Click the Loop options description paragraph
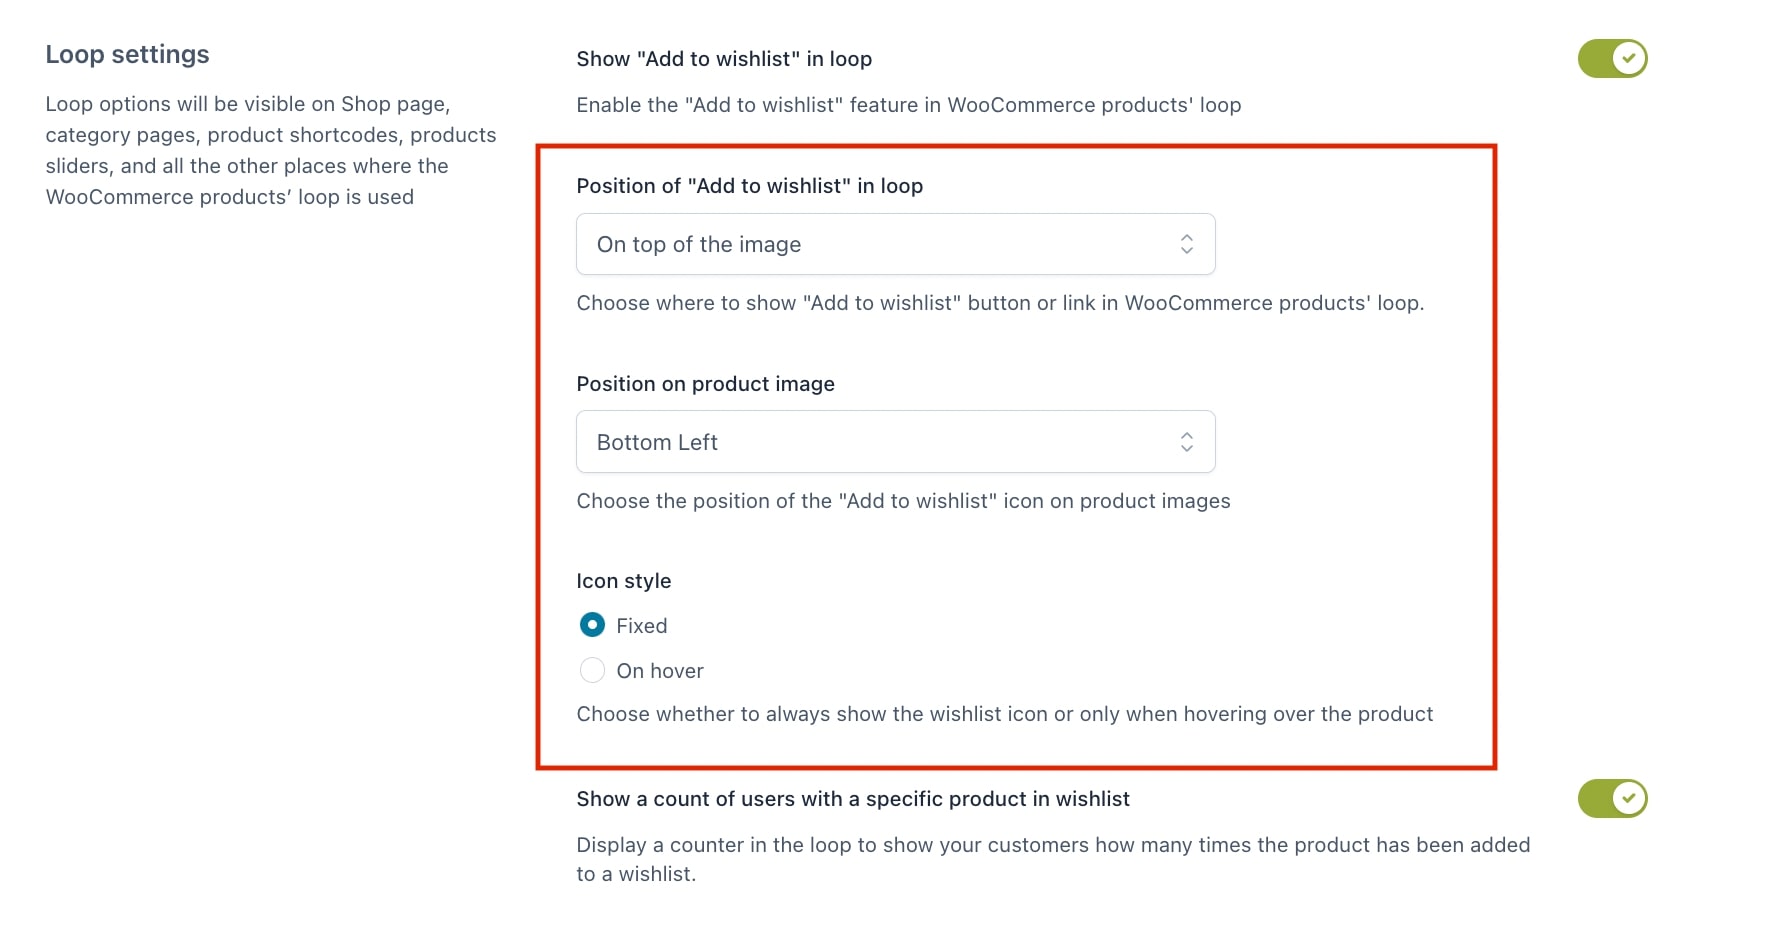1790x930 pixels. click(x=271, y=150)
